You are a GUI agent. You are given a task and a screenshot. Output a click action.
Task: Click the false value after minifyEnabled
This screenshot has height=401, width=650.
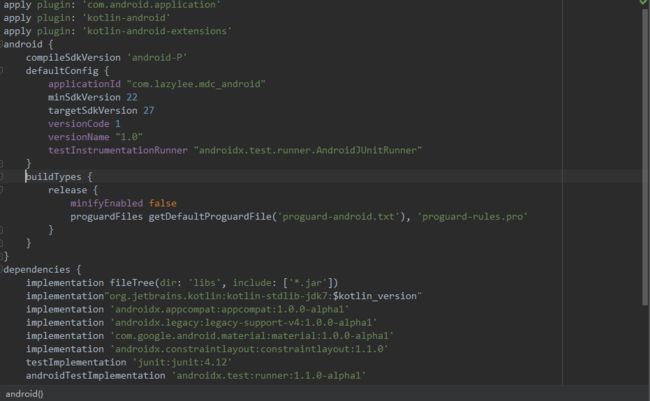162,204
